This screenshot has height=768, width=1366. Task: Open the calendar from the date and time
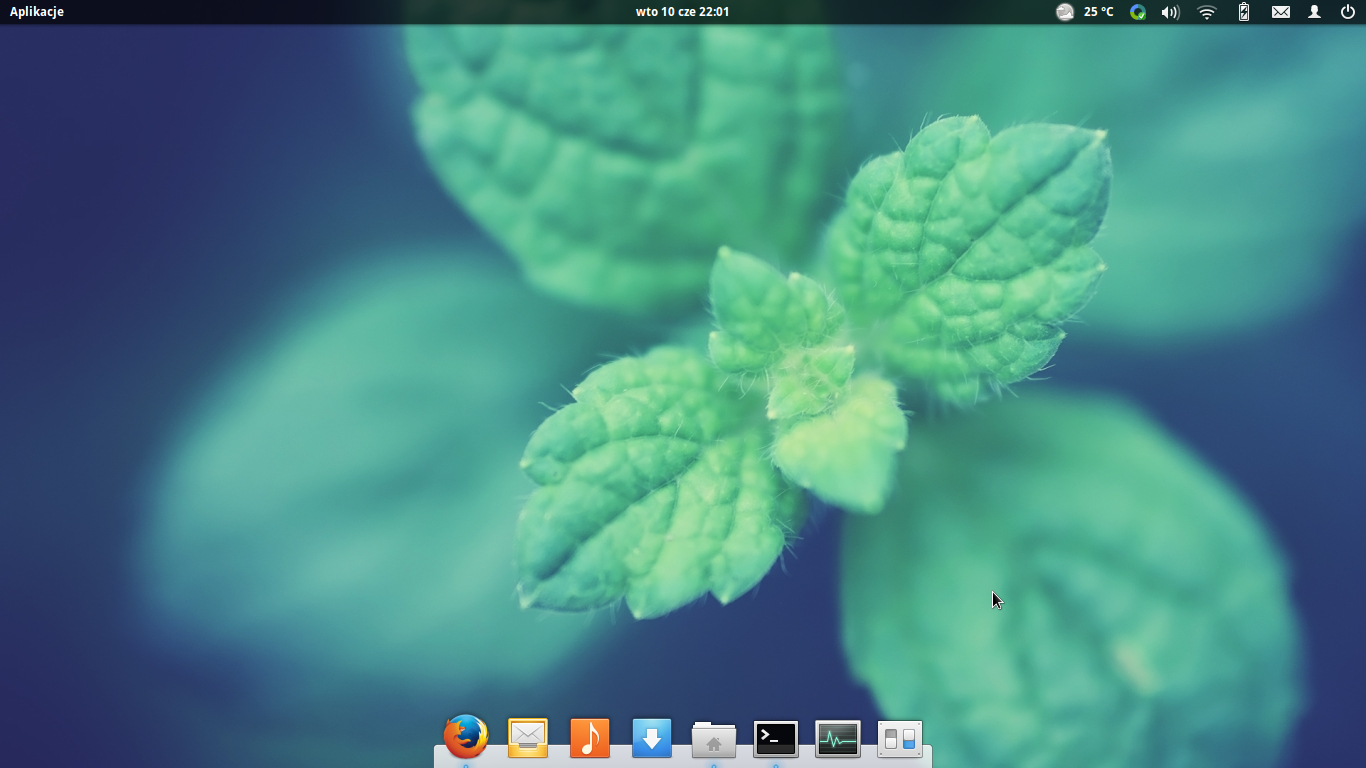[682, 12]
